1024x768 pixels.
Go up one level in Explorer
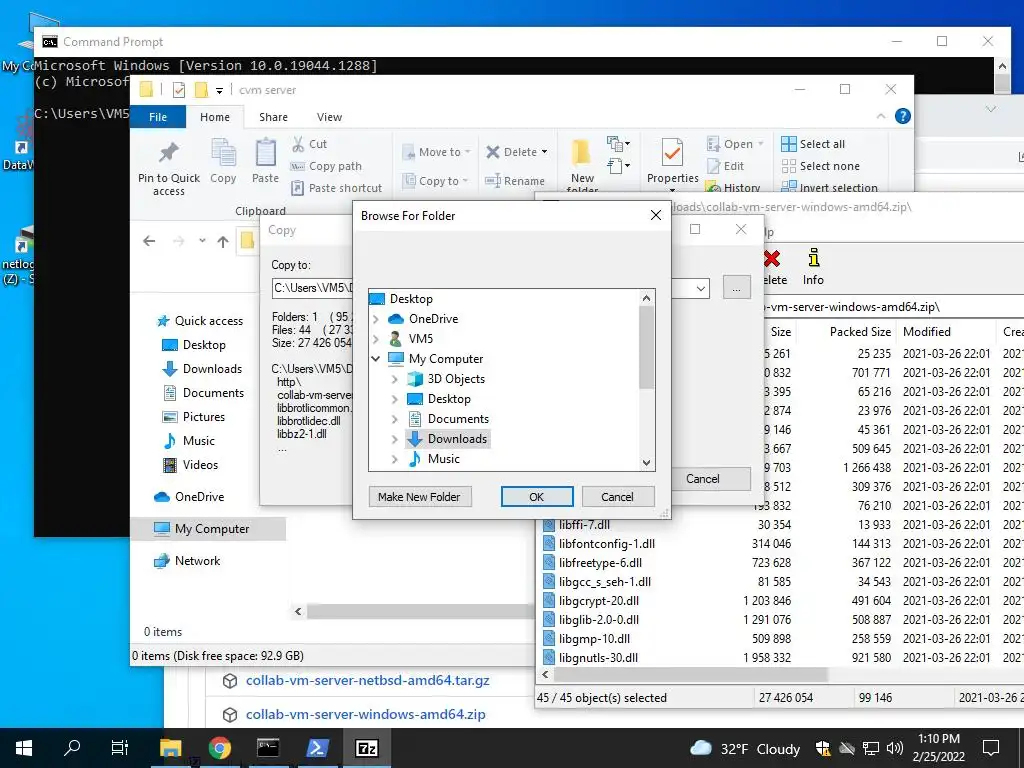tap(223, 241)
